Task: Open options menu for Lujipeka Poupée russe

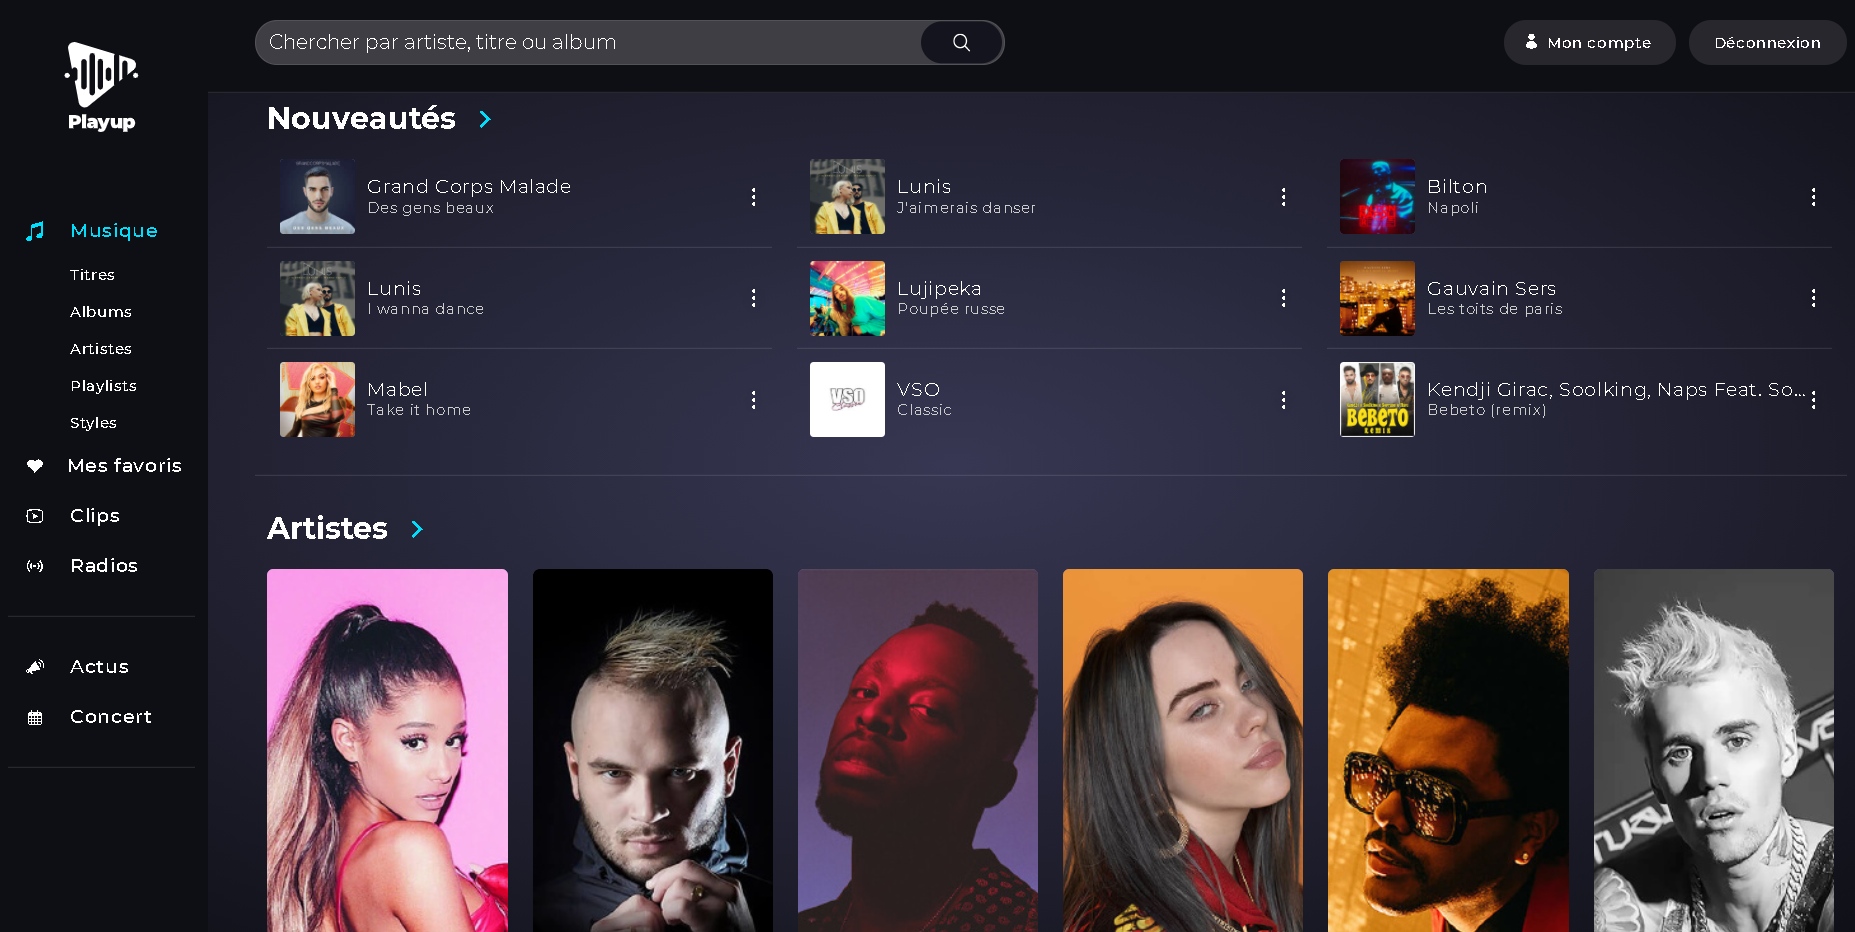Action: coord(1283,298)
